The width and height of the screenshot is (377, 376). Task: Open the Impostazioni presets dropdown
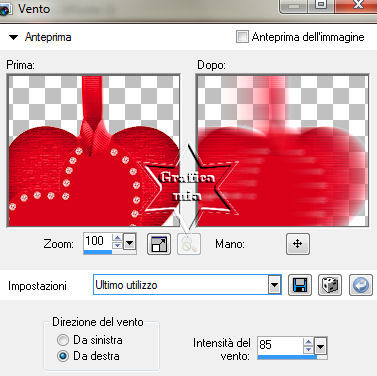pos(274,285)
